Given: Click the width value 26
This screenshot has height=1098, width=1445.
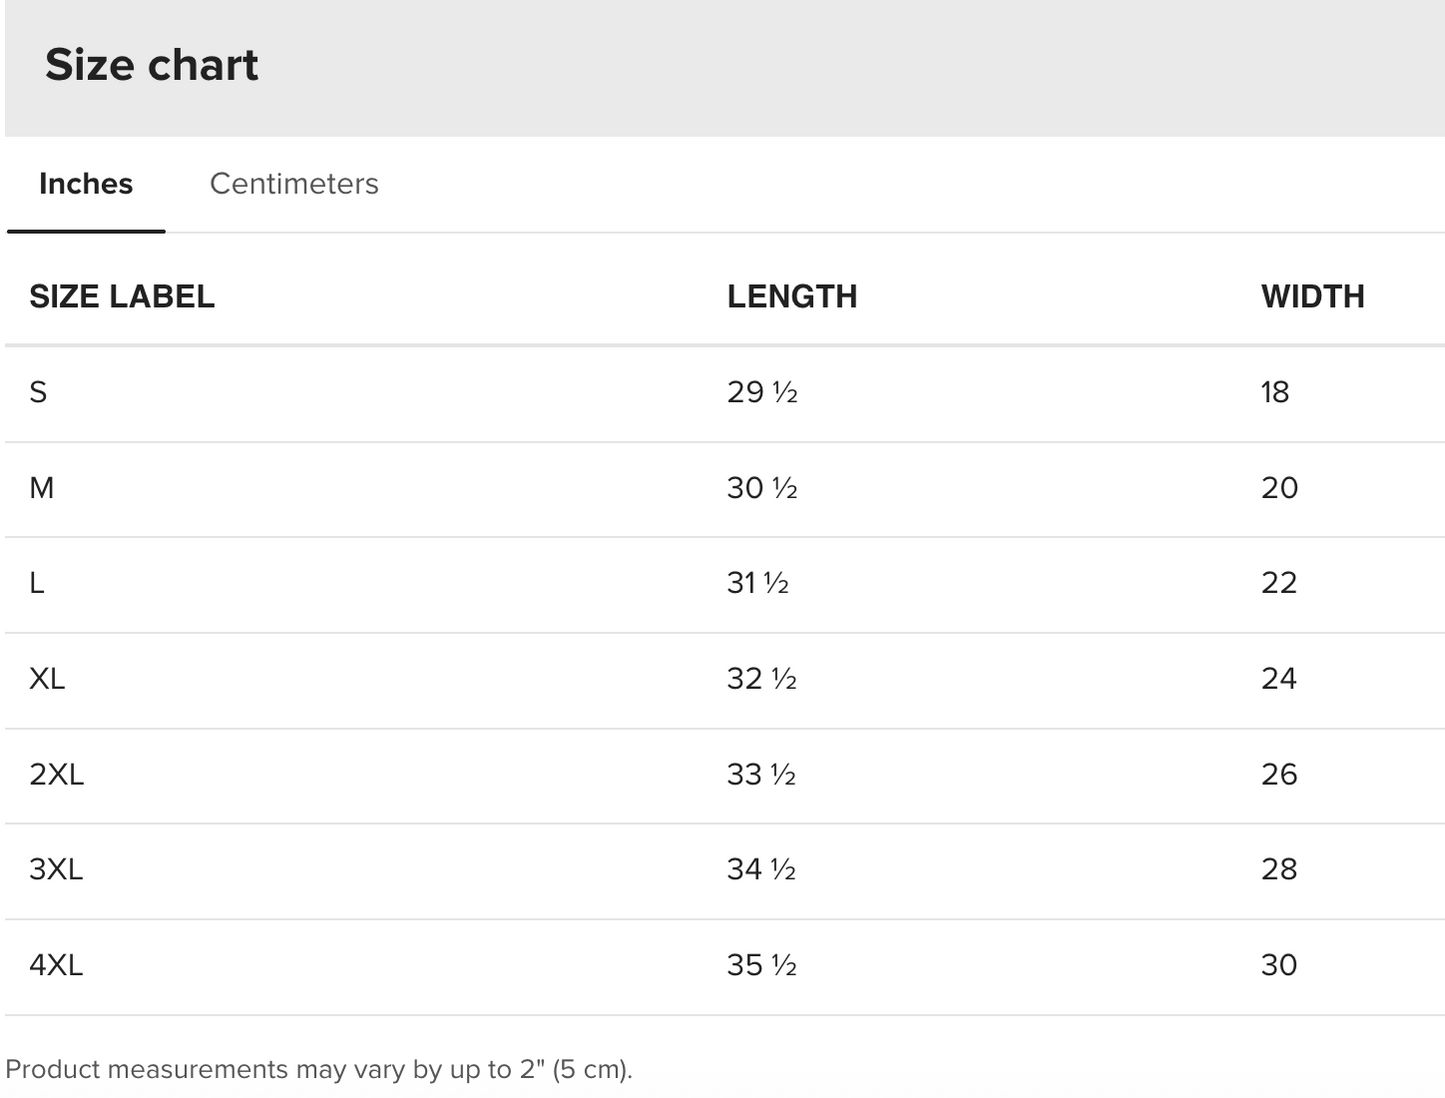Looking at the screenshot, I should point(1279,774).
